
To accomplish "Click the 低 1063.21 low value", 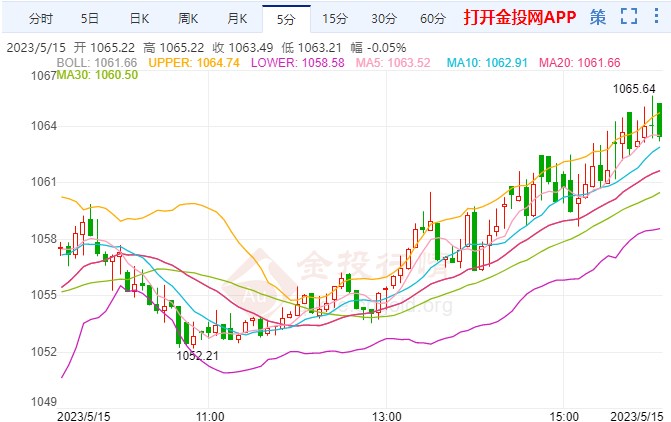I will point(312,48).
